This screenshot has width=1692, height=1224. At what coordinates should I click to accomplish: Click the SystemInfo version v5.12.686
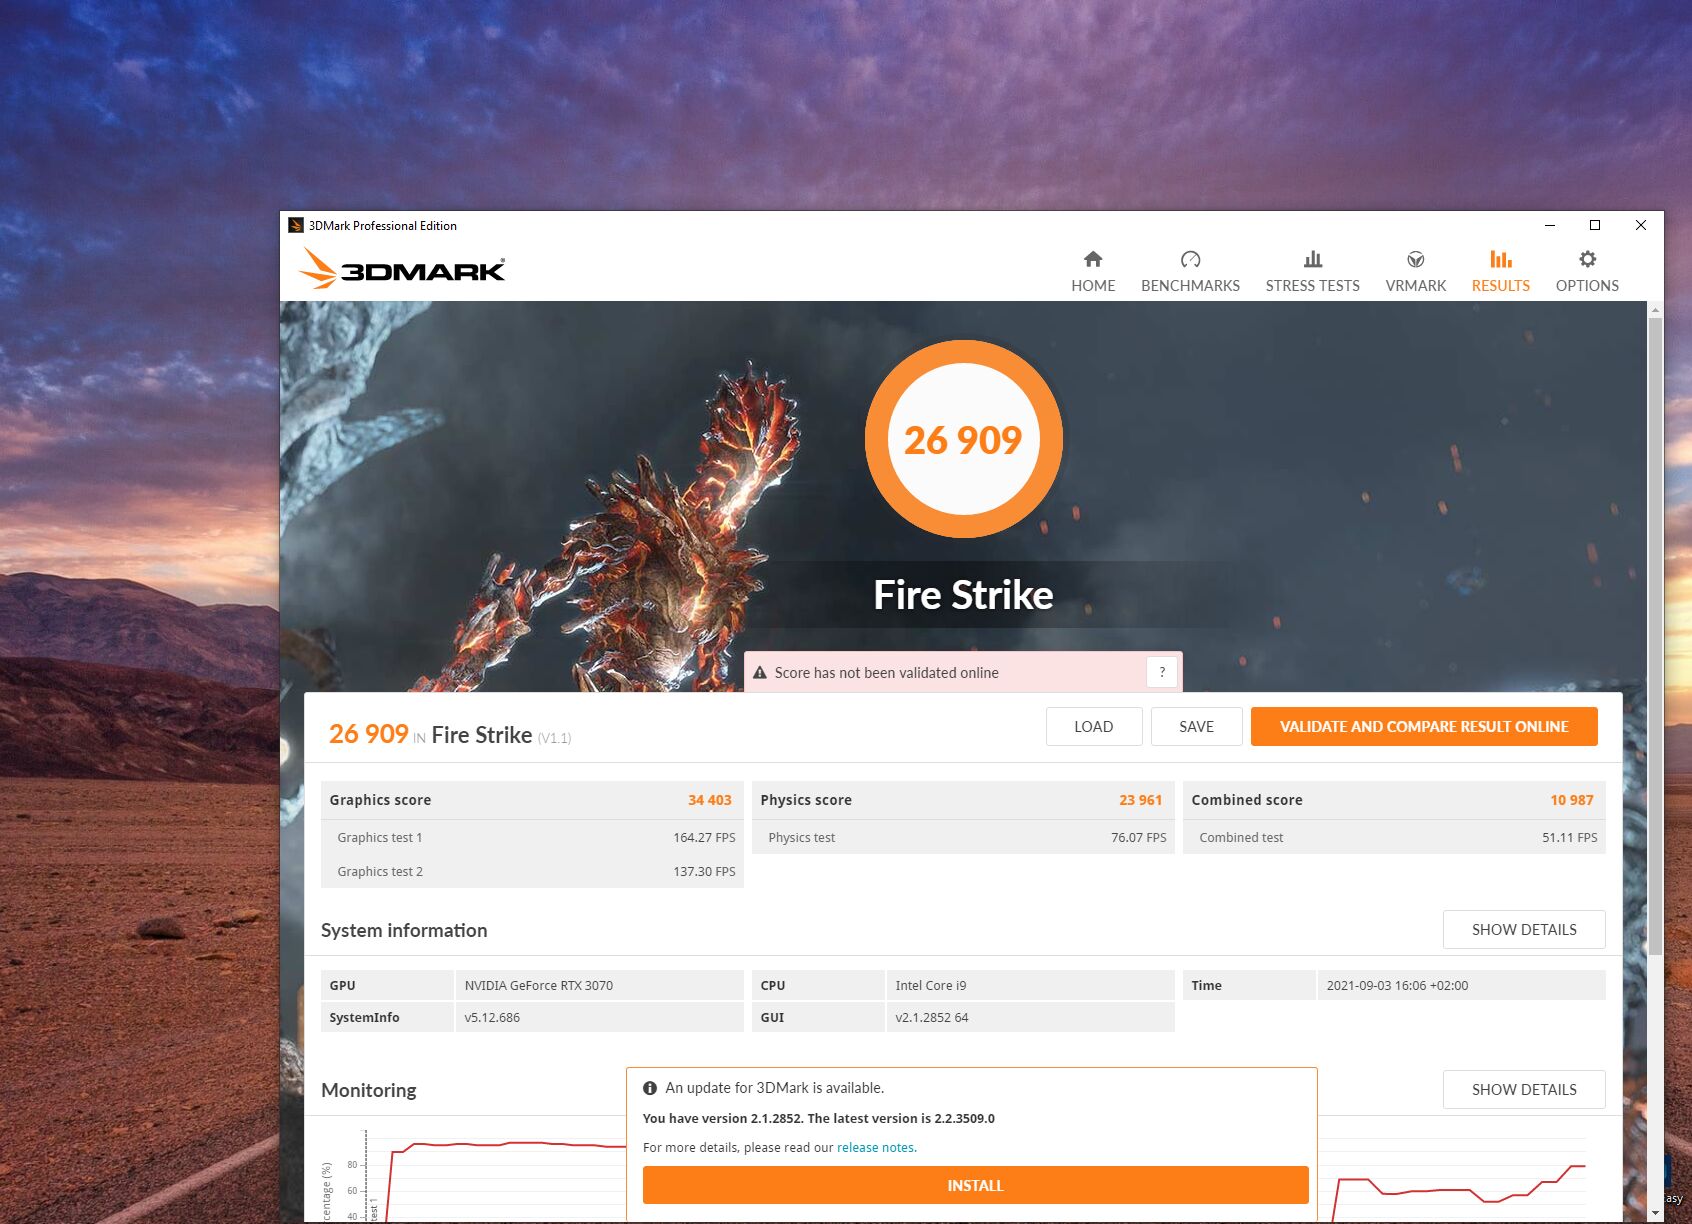492,1018
